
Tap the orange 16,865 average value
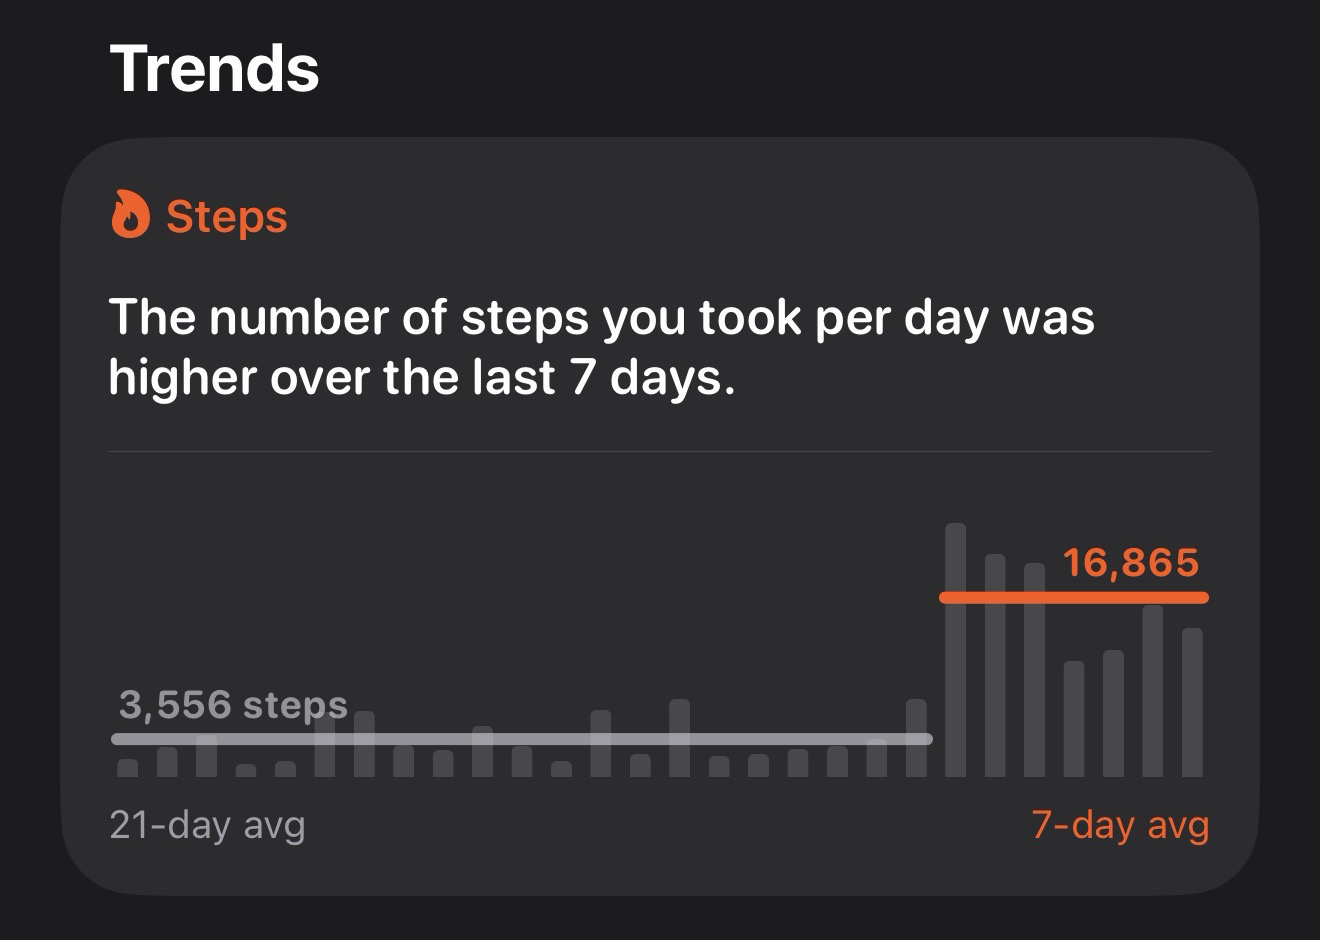1130,563
